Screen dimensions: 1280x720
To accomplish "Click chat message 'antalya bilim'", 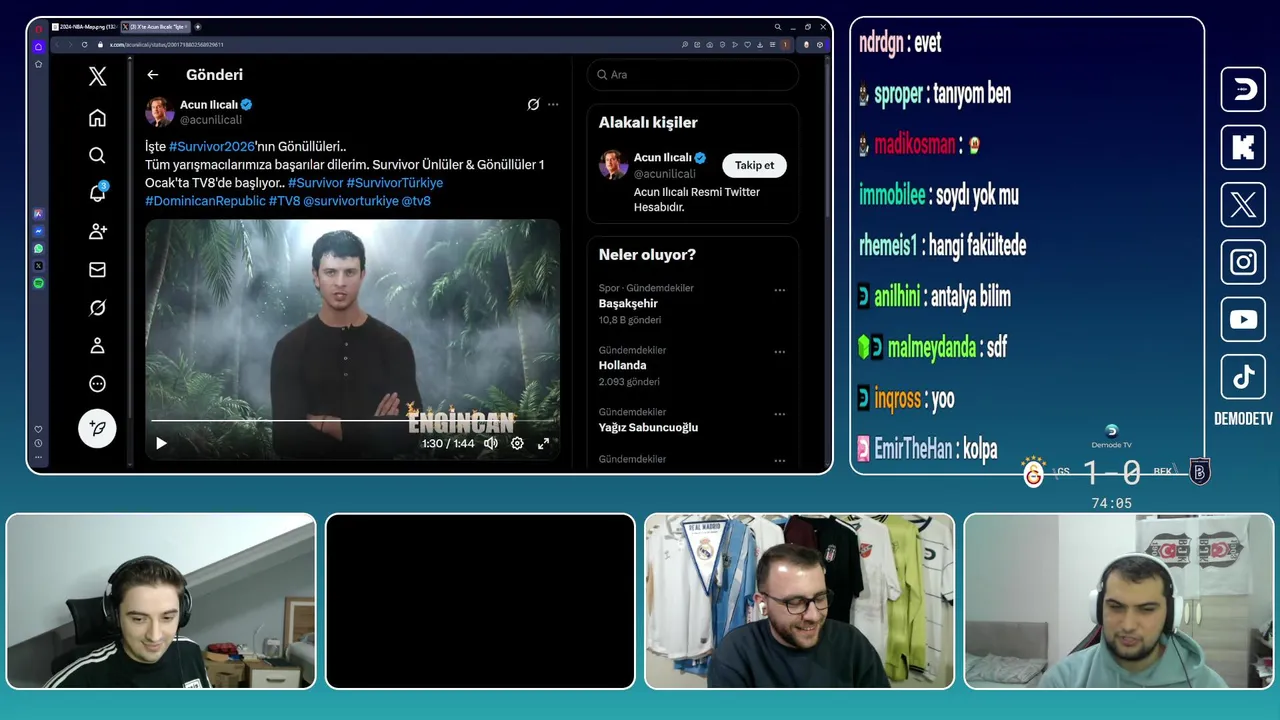I will click(x=970, y=297).
